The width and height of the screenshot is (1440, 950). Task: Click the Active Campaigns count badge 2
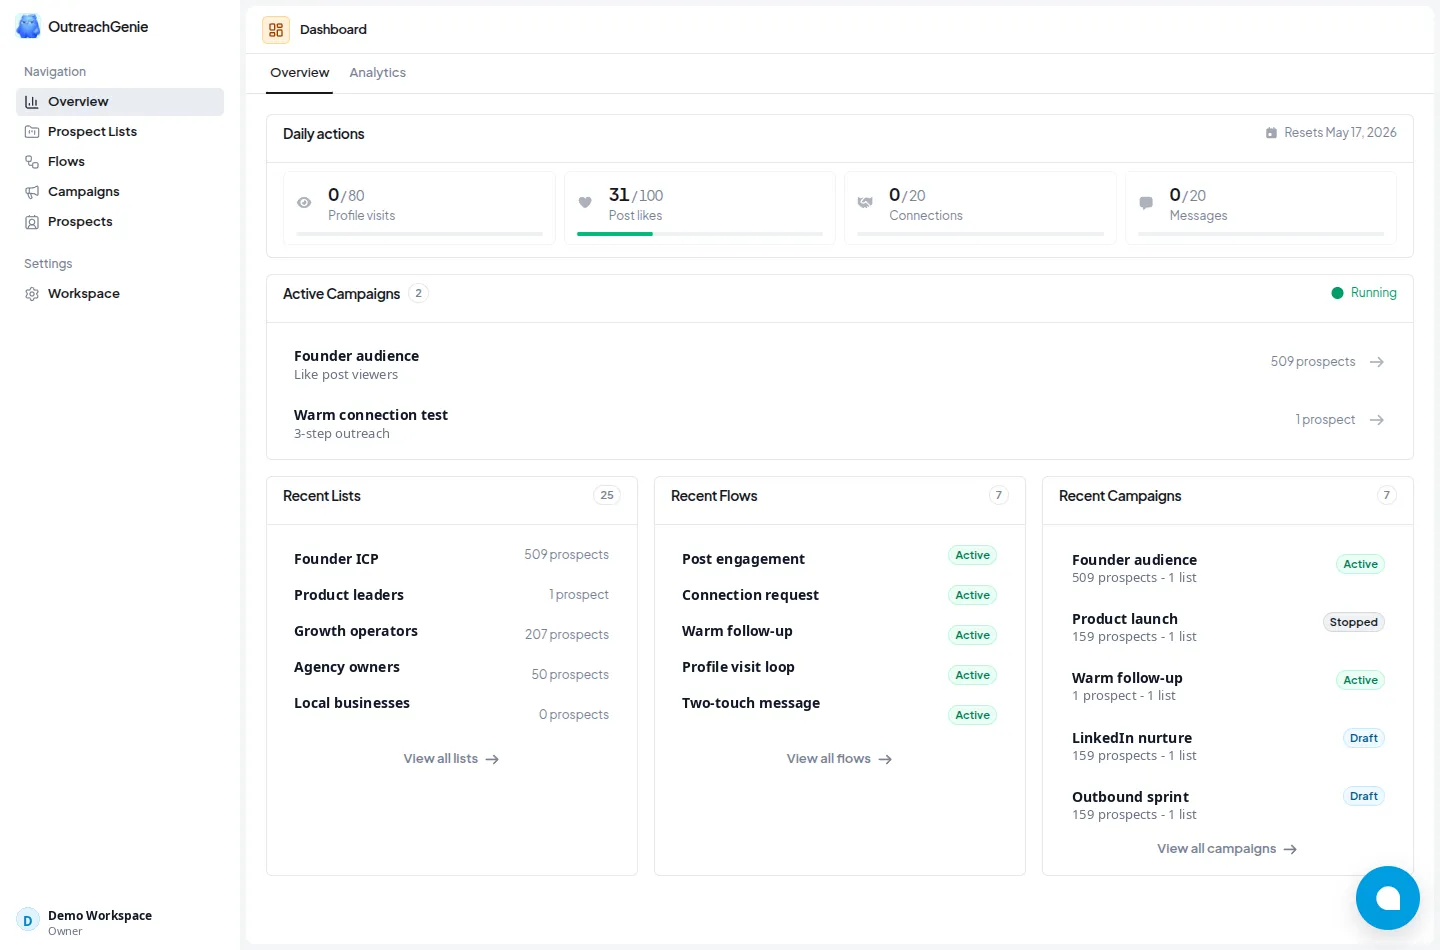click(x=418, y=293)
